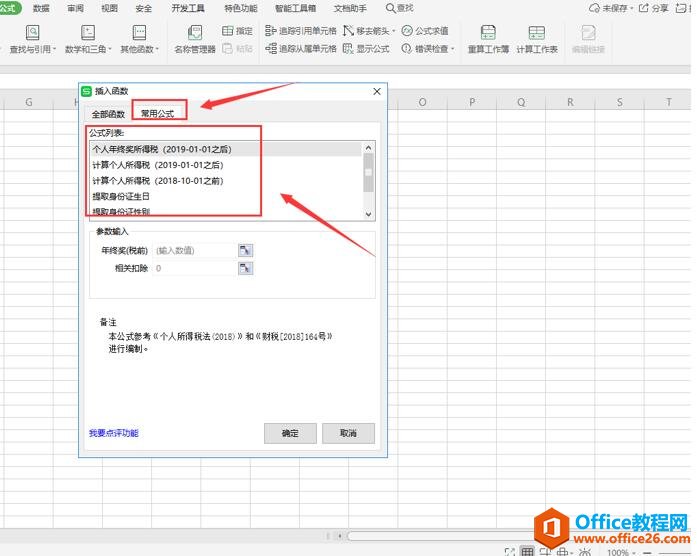Image resolution: width=697 pixels, height=556 pixels.
Task: Select column R header
Action: (x=570, y=102)
